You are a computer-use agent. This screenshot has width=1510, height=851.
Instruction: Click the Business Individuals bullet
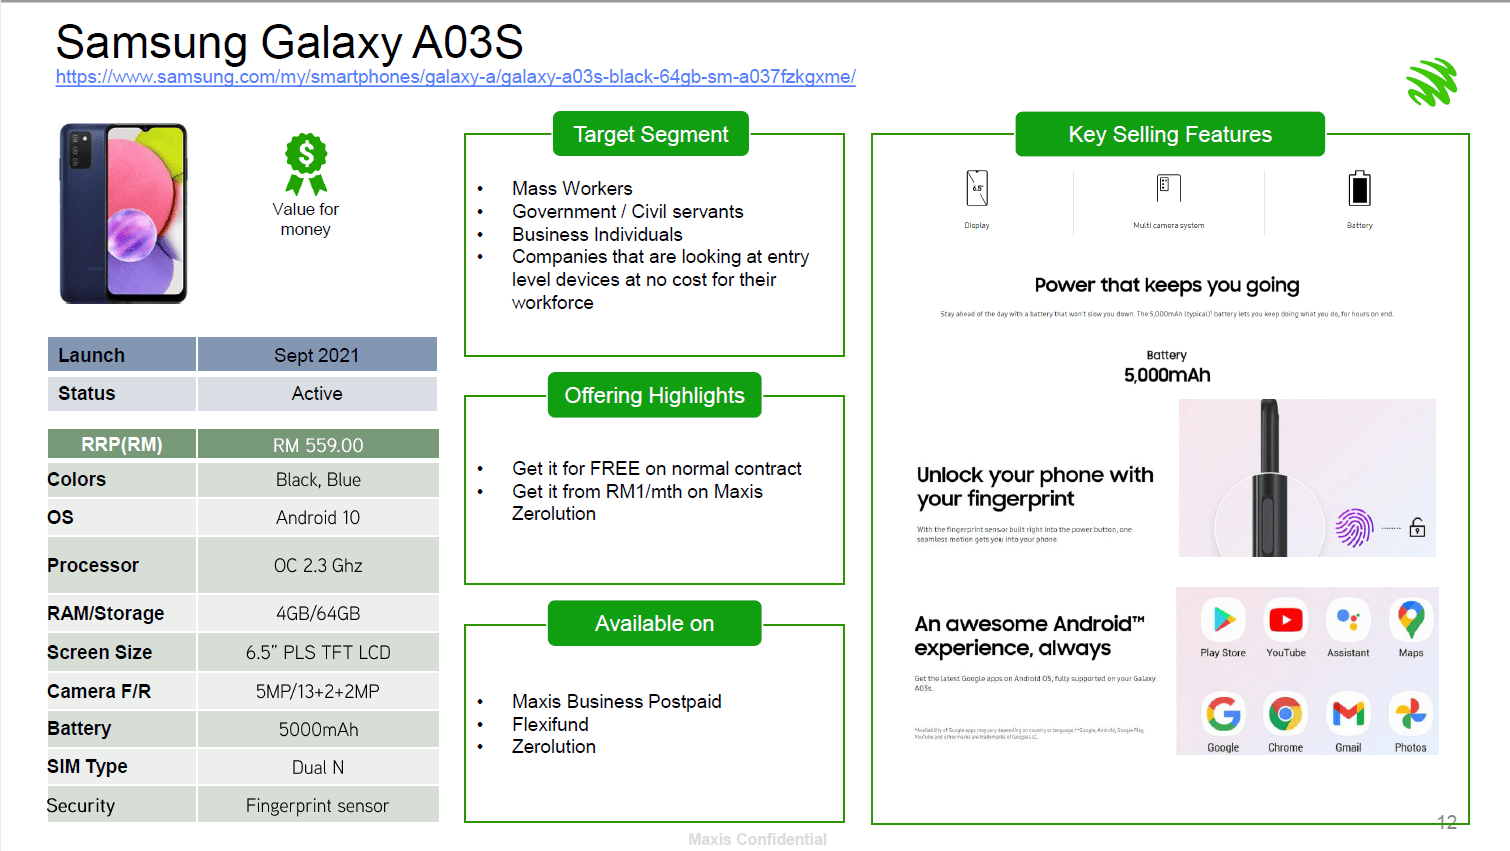(x=597, y=234)
